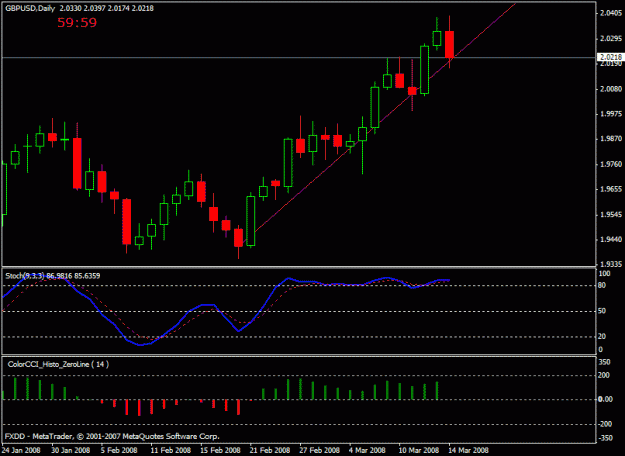Click the 1.9655 price scale label
Image resolution: width=625 pixels, height=456 pixels.
611,189
